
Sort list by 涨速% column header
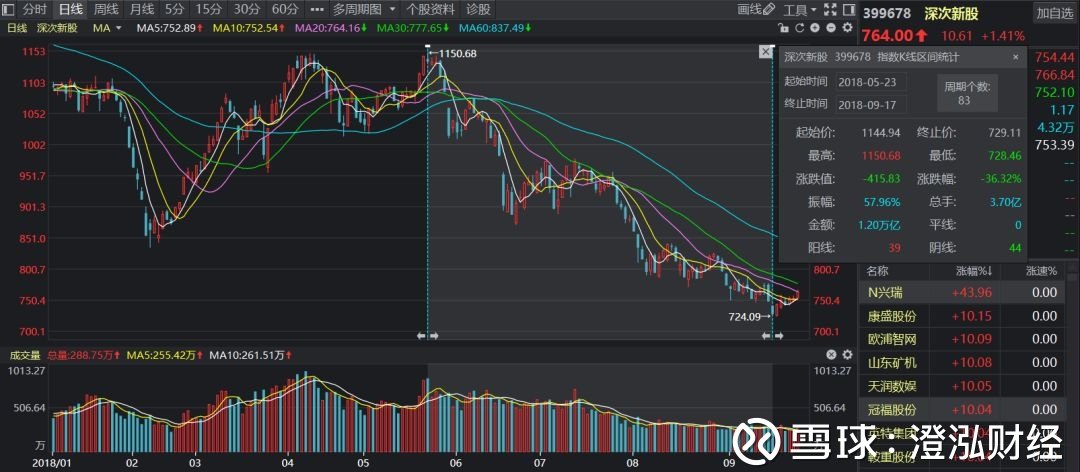coord(1041,271)
